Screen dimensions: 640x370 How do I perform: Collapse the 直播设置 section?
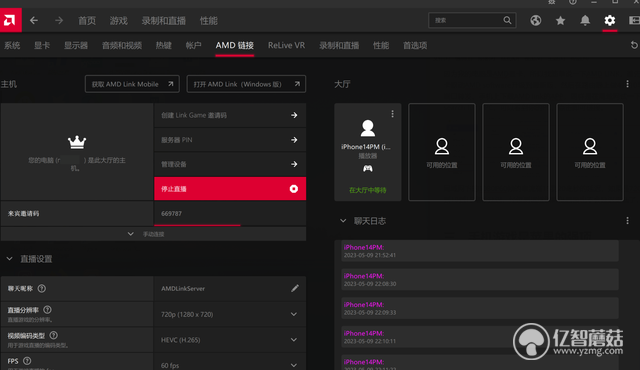9,259
